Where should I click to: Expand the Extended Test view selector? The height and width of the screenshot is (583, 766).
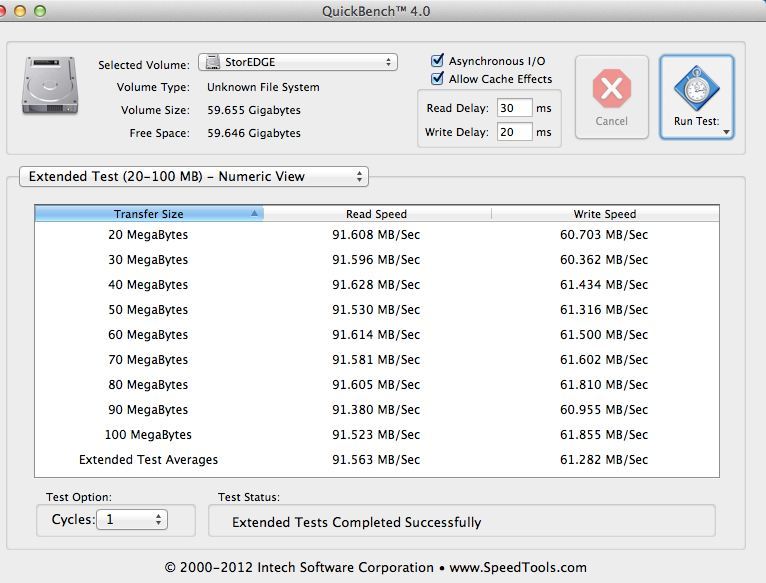tap(194, 177)
